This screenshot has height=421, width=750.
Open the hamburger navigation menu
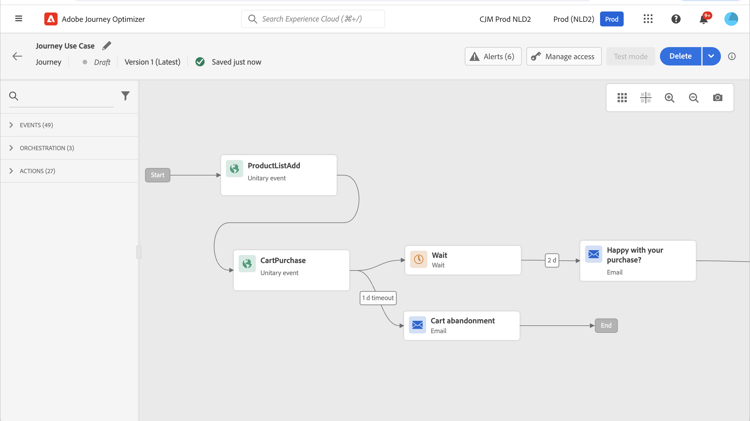coord(18,19)
